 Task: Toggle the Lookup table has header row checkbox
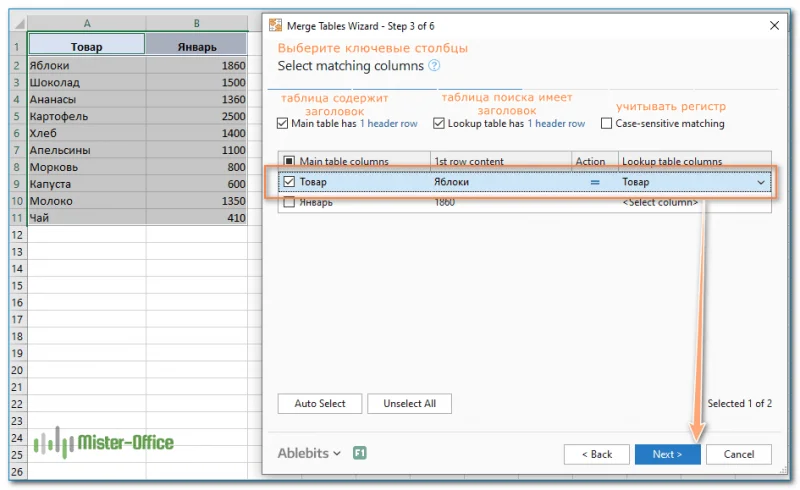(440, 124)
